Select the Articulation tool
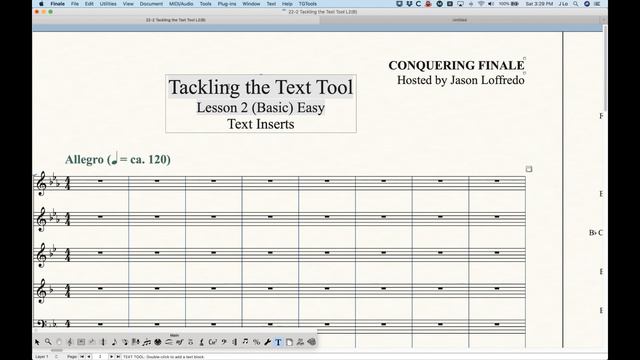The width and height of the screenshot is (640, 360). point(190,342)
